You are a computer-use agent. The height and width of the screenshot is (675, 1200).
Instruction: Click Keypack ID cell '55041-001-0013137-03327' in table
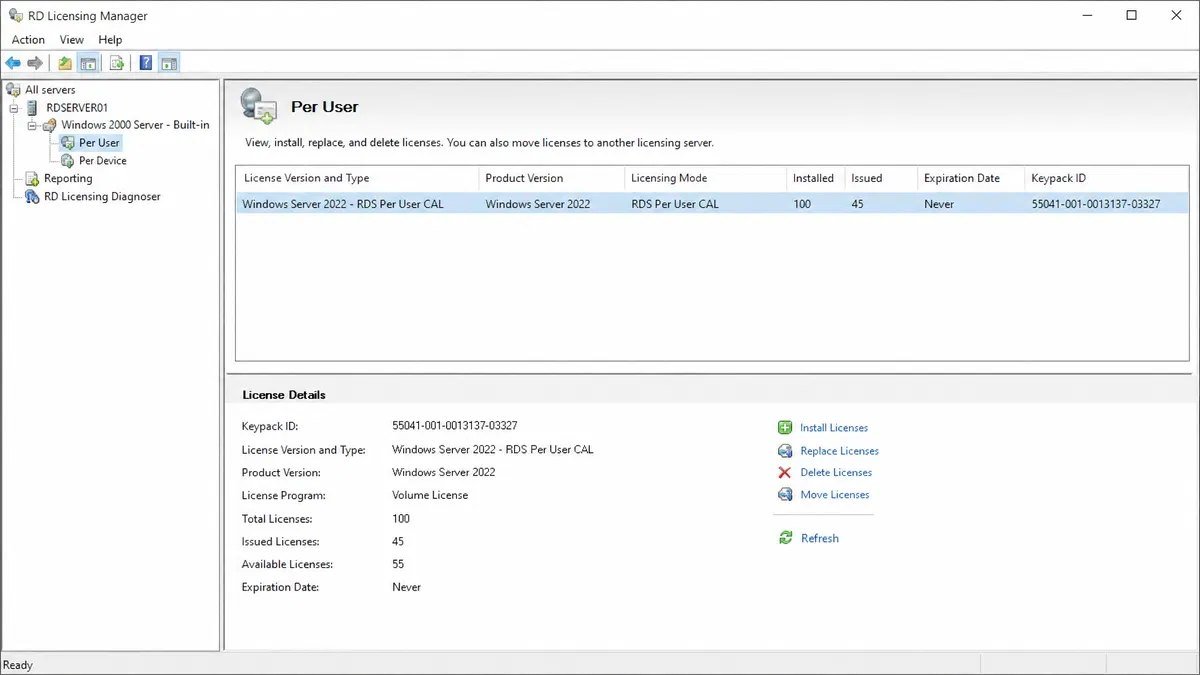(x=1096, y=204)
